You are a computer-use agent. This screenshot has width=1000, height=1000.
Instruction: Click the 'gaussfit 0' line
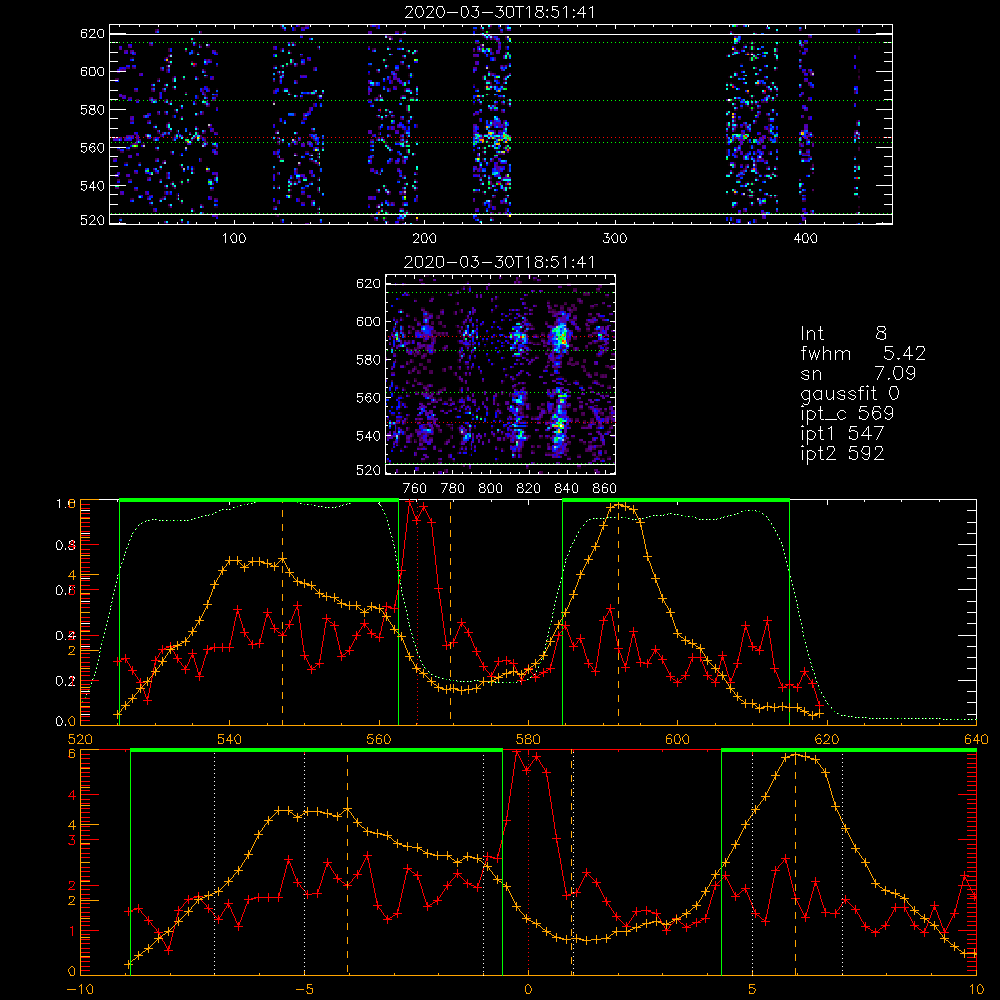coord(851,393)
